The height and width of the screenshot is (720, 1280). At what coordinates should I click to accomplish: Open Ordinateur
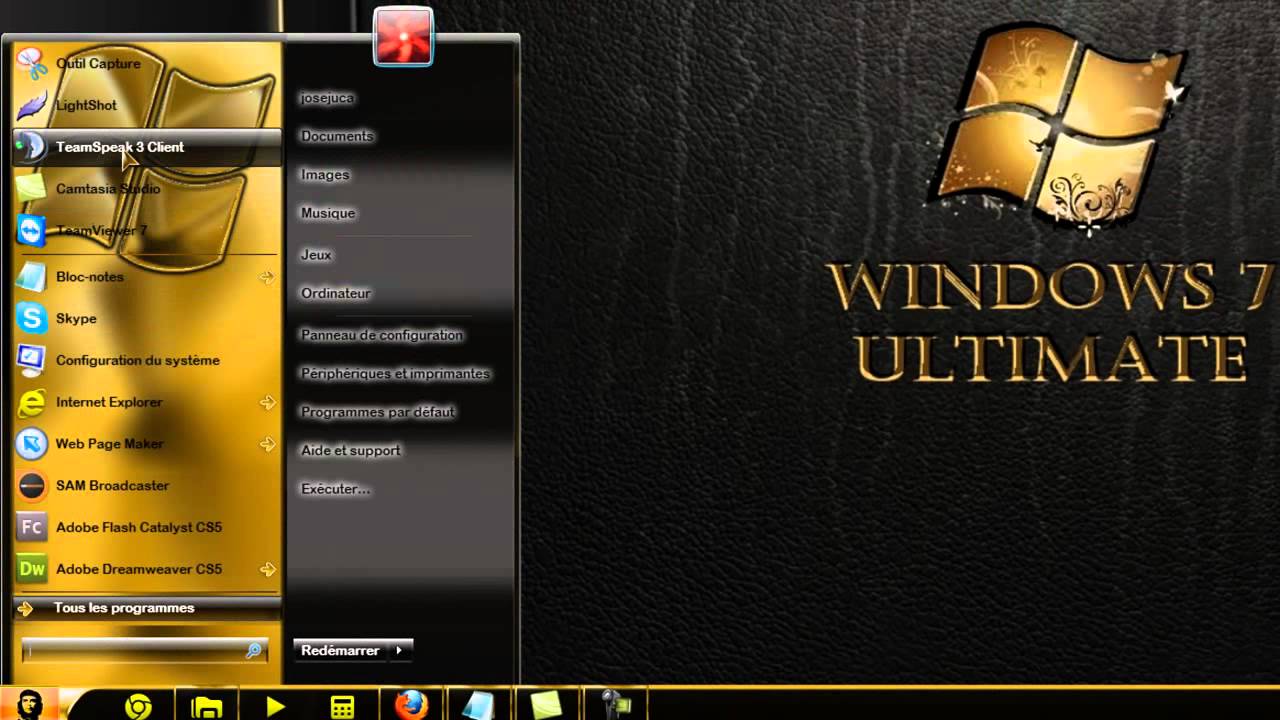[x=336, y=293]
